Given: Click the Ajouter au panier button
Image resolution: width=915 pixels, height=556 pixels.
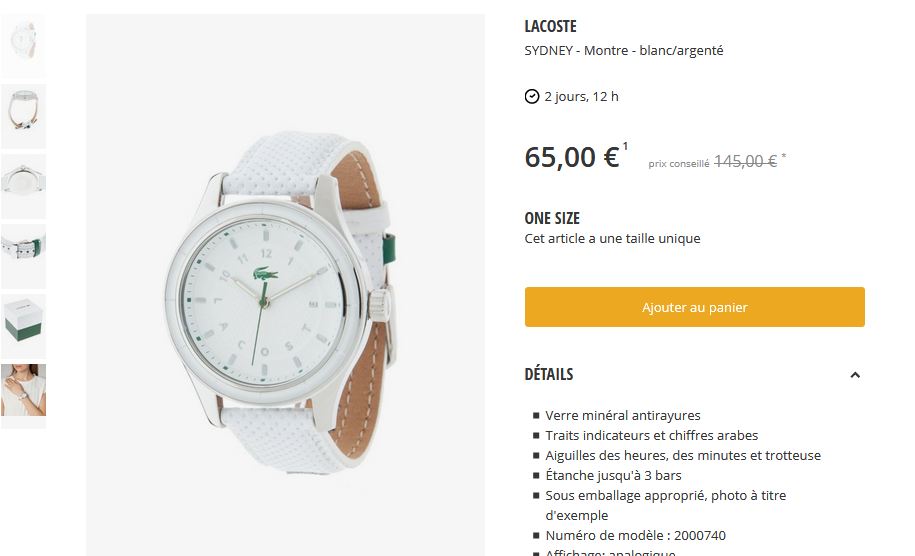Looking at the screenshot, I should (x=694, y=307).
